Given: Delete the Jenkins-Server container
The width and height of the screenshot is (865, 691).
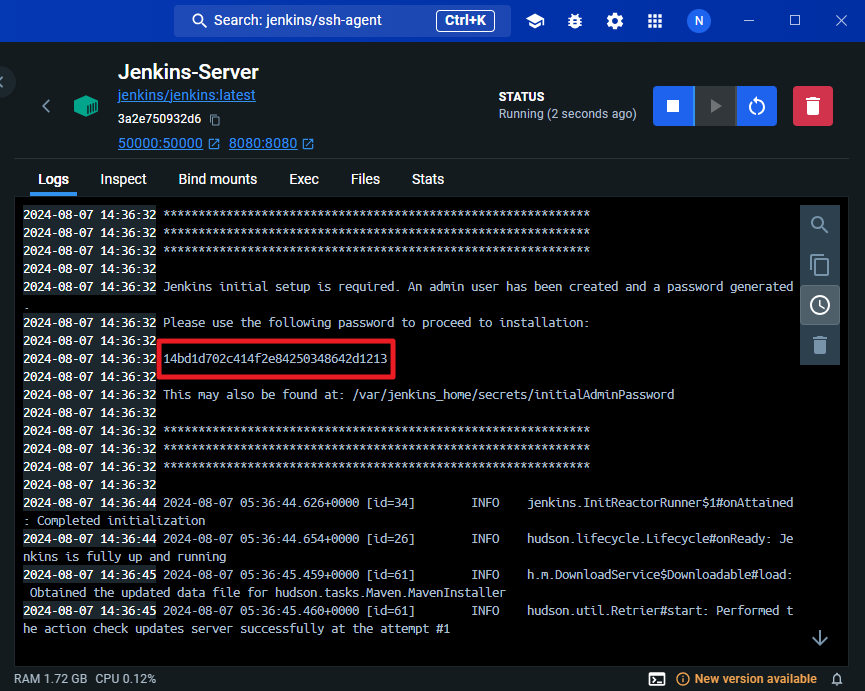Looking at the screenshot, I should coord(813,106).
